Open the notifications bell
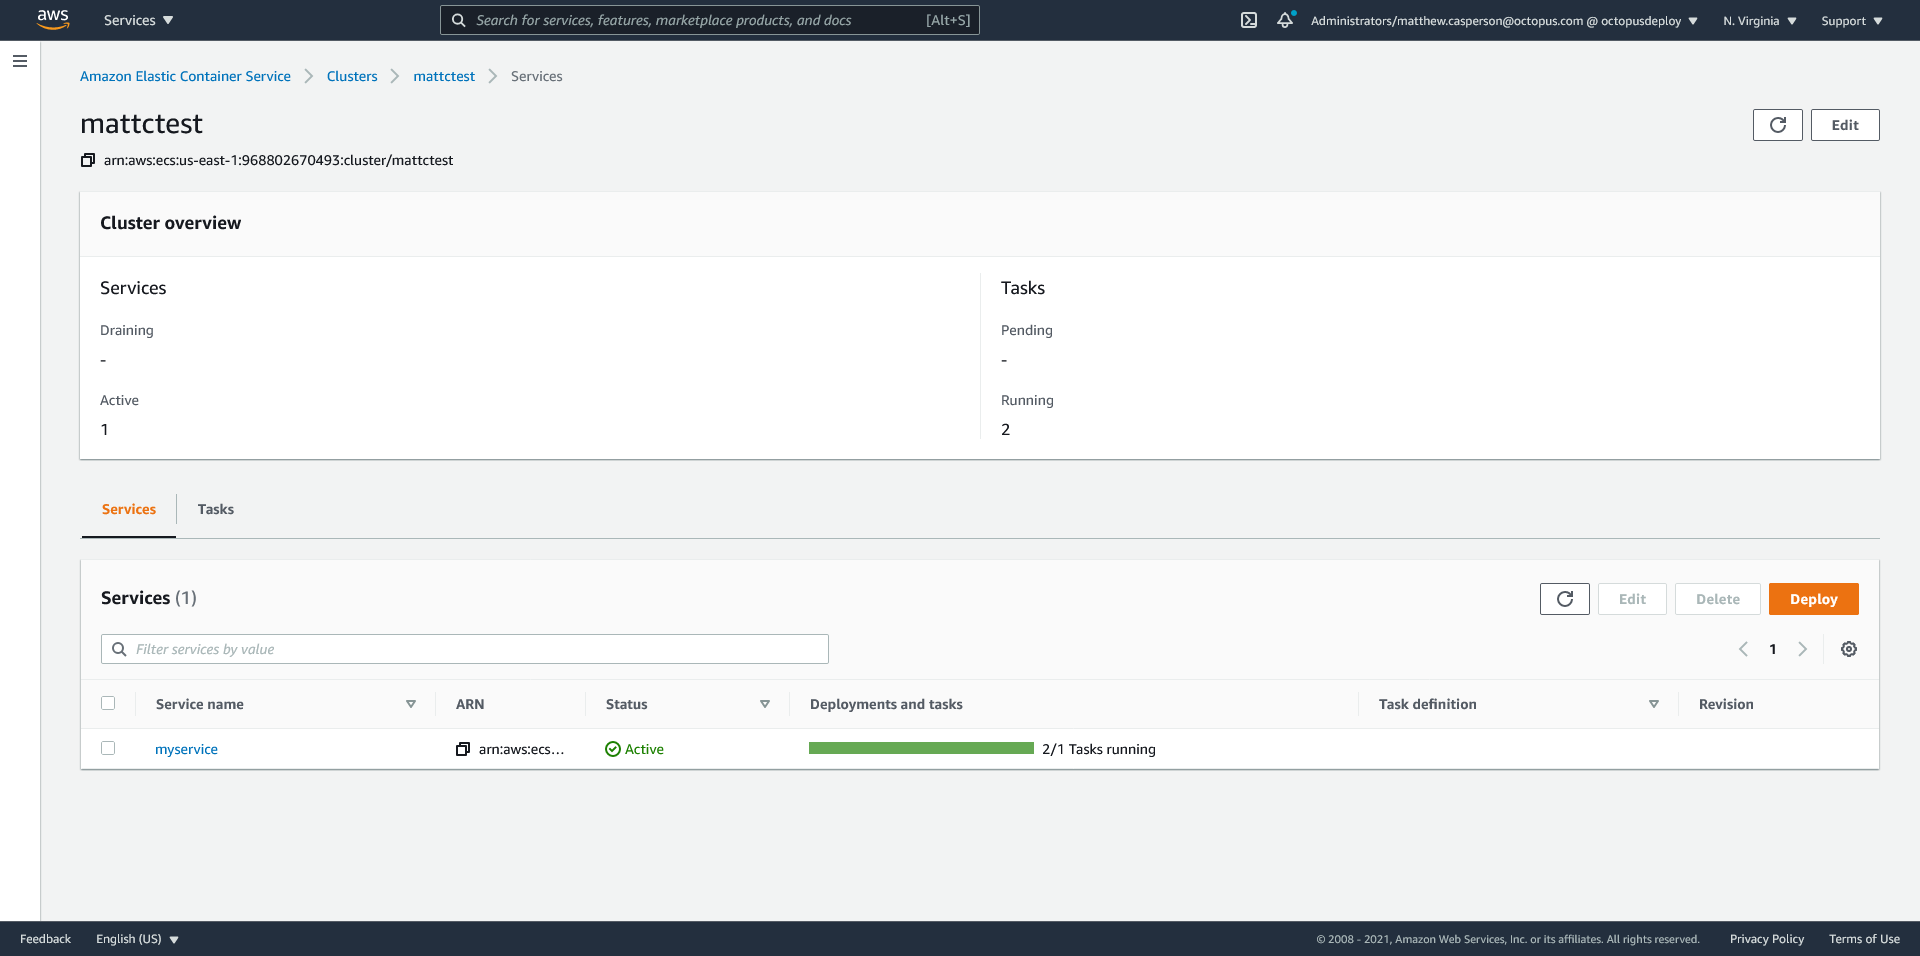The height and width of the screenshot is (956, 1920). tap(1285, 20)
